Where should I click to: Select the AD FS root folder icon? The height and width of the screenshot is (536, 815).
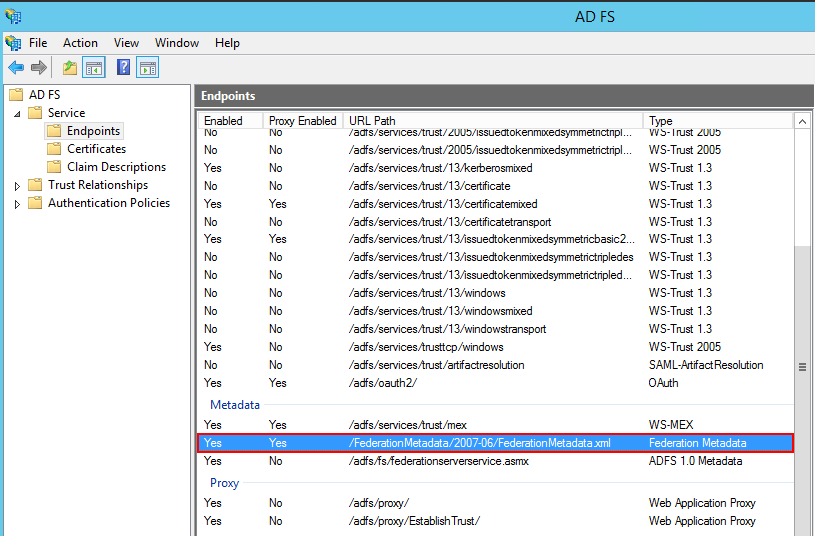(x=16, y=95)
